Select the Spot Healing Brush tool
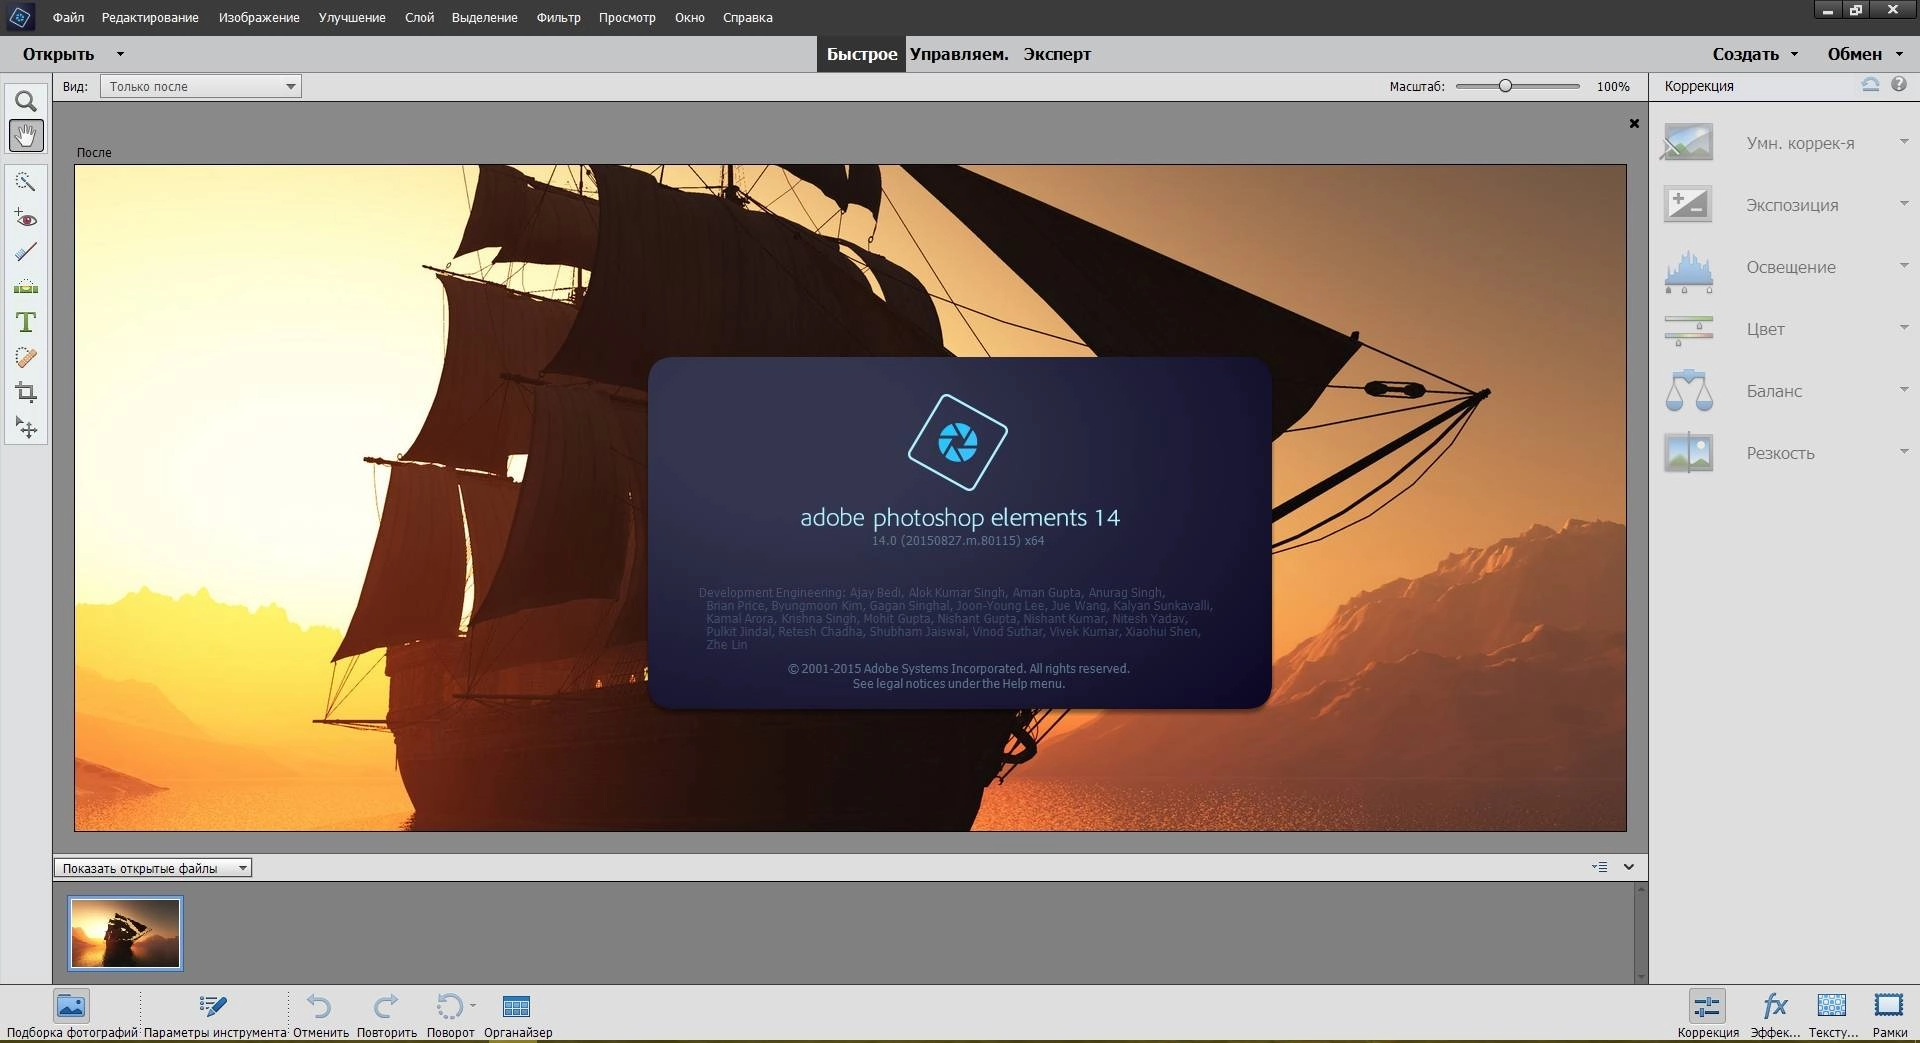The width and height of the screenshot is (1920, 1043). pos(26,357)
